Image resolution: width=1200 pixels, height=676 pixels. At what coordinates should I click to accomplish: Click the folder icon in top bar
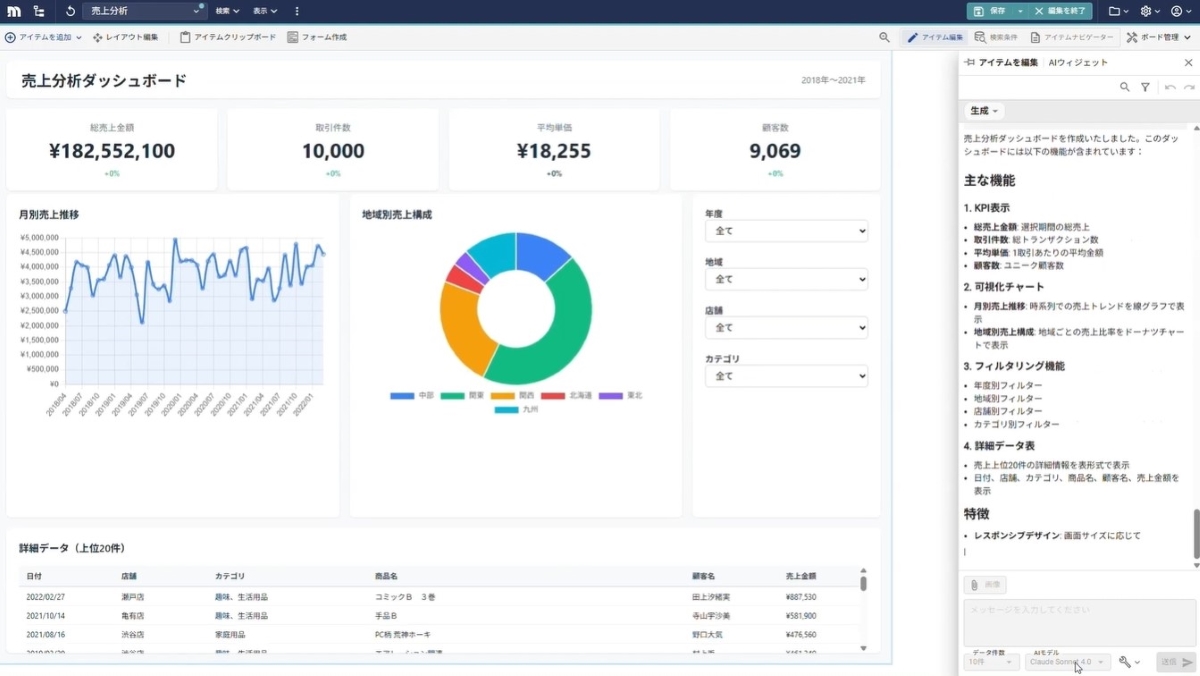(1118, 11)
